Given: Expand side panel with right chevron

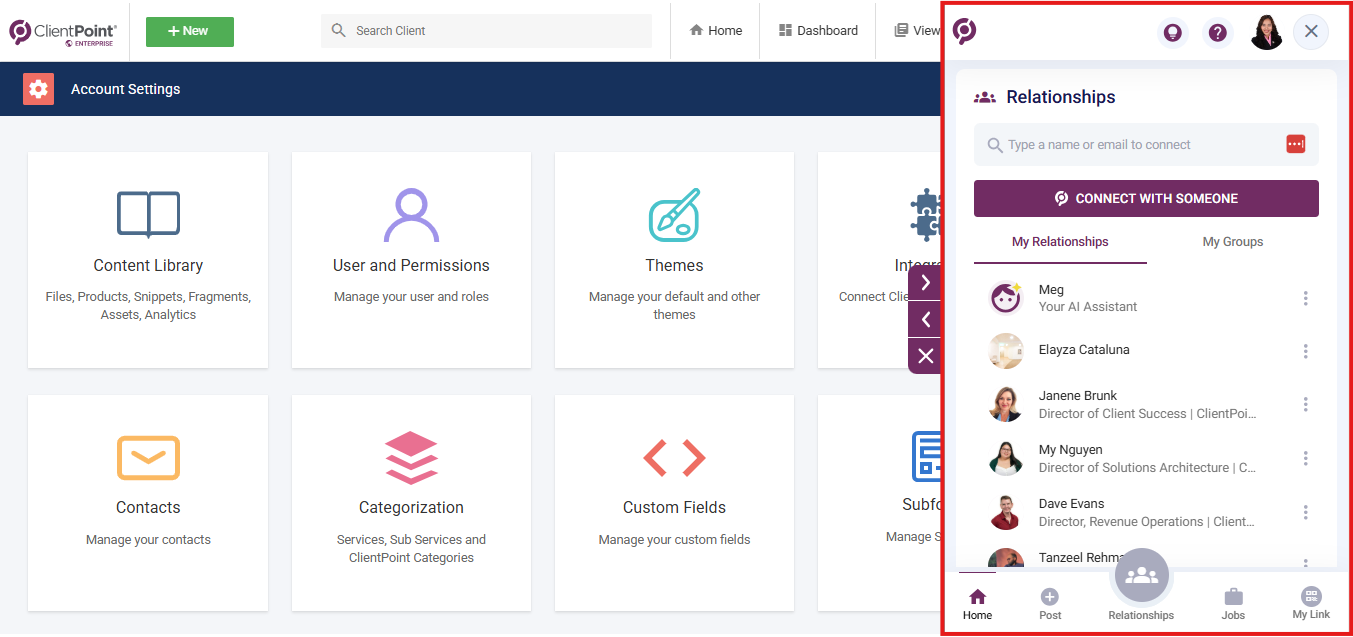Looking at the screenshot, I should click(925, 283).
